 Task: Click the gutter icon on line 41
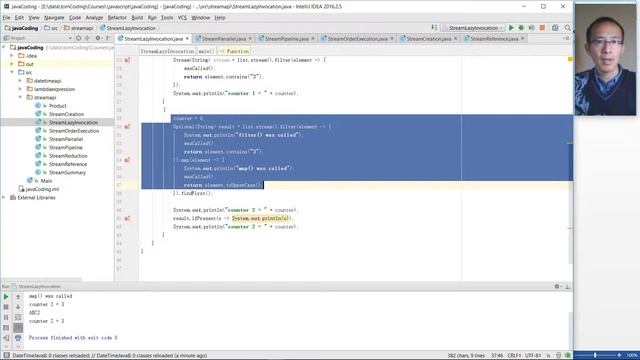[127, 218]
